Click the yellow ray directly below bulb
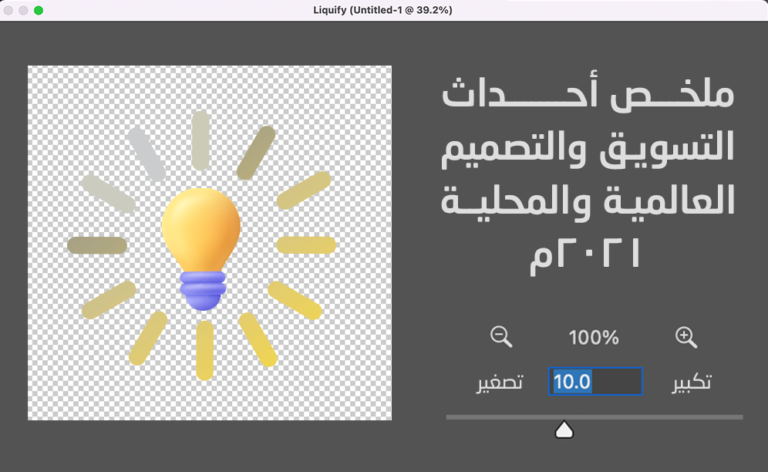The image size is (768, 472). (204, 350)
